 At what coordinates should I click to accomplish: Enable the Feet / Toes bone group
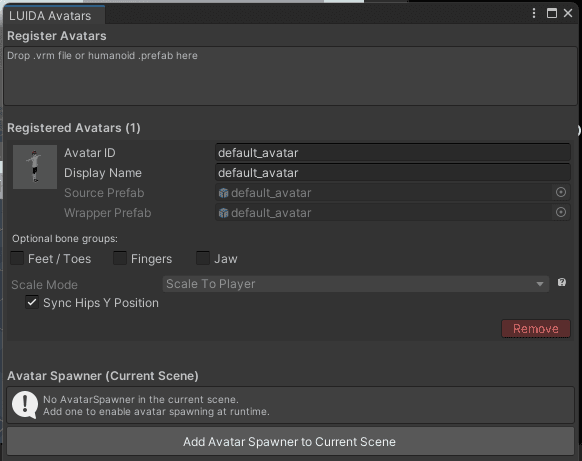click(x=17, y=258)
